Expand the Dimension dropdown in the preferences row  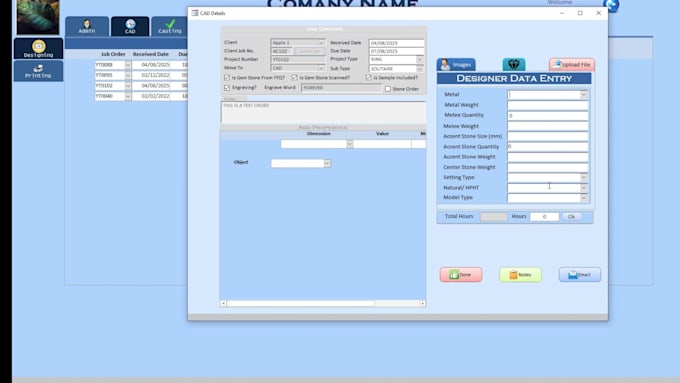(x=350, y=144)
